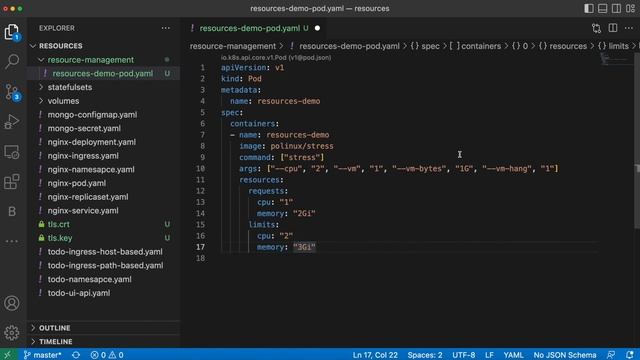Synchronize changes icon in status bar
The width and height of the screenshot is (640, 360).
(76, 355)
